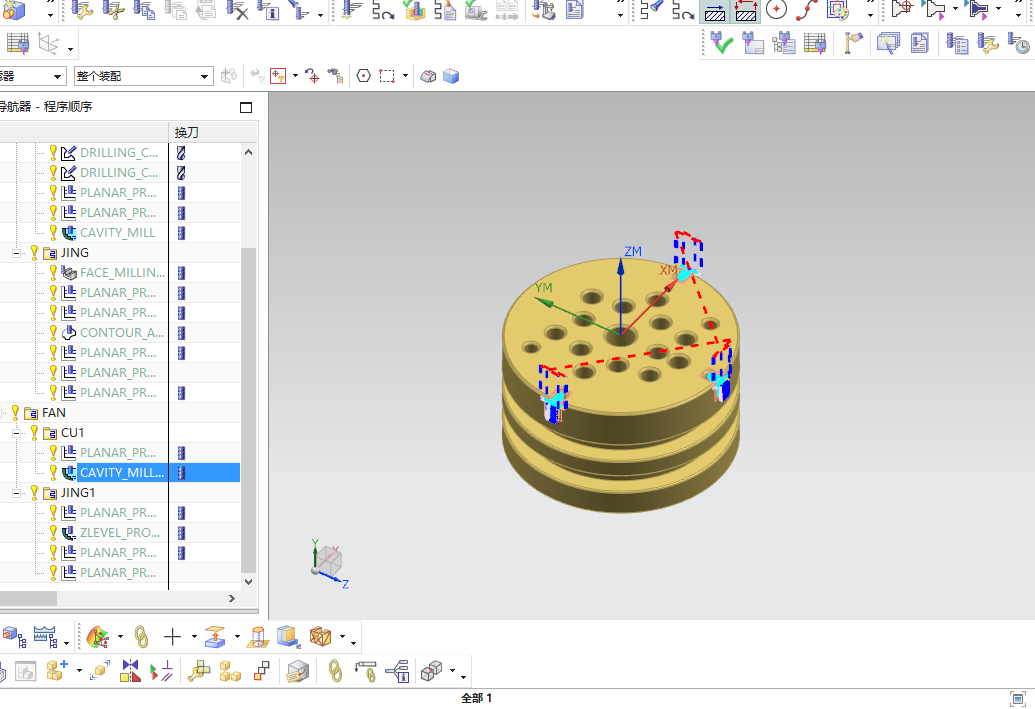Click the tool-with-clock icon
1035x709 pixels.
click(1018, 44)
